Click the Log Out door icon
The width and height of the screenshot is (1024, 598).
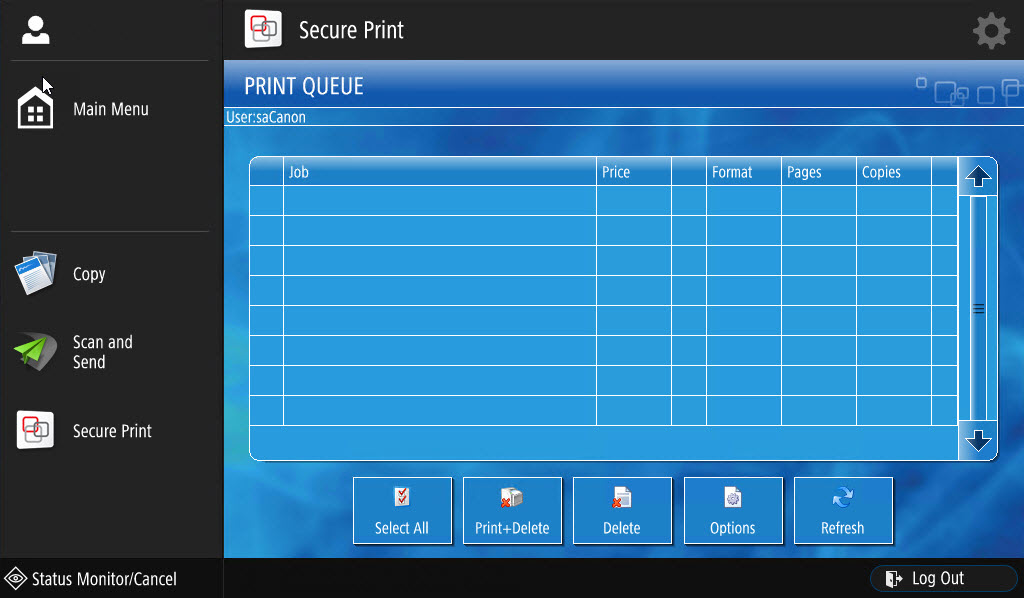point(893,578)
